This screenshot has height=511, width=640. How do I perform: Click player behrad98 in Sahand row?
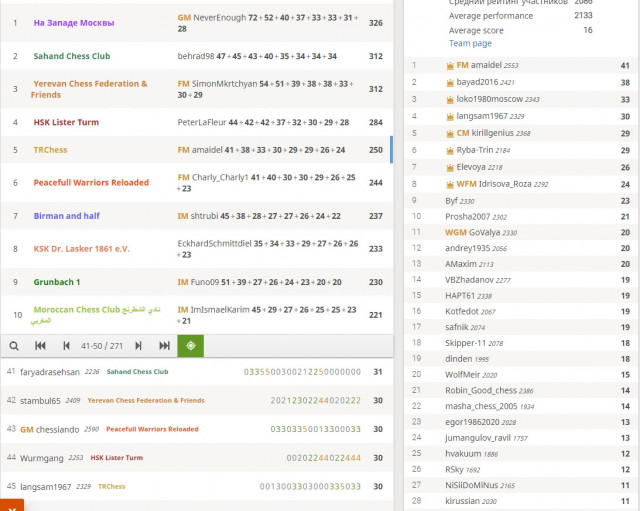click(x=196, y=56)
